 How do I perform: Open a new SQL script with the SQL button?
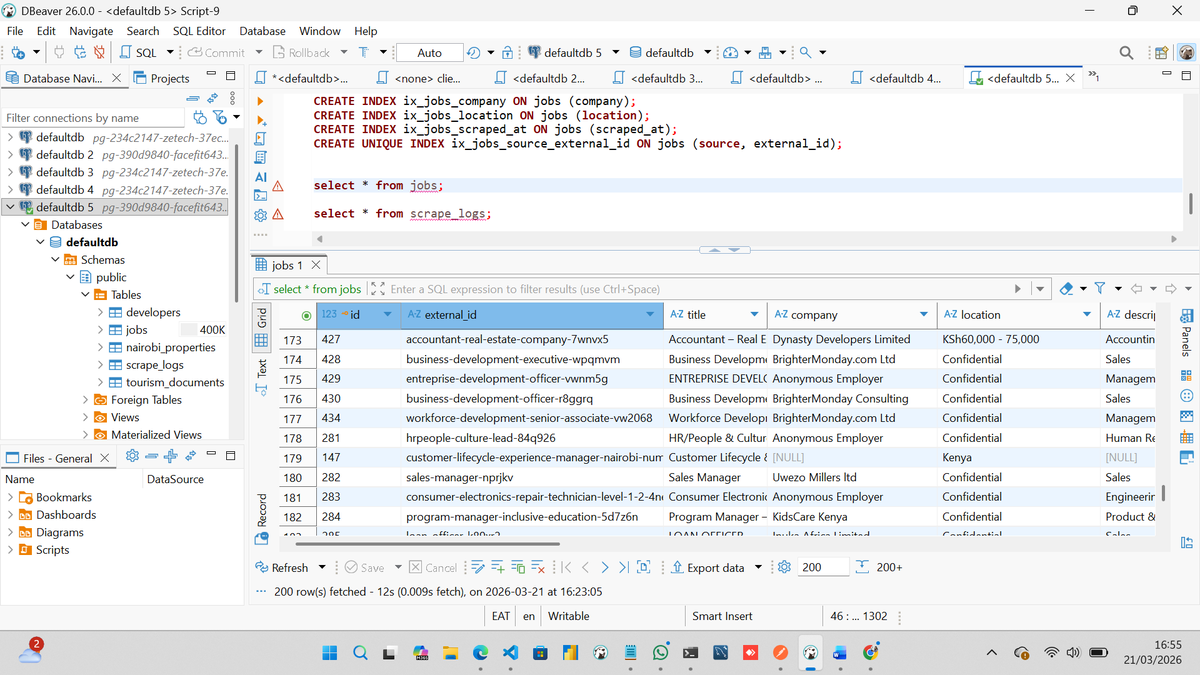[x=139, y=52]
